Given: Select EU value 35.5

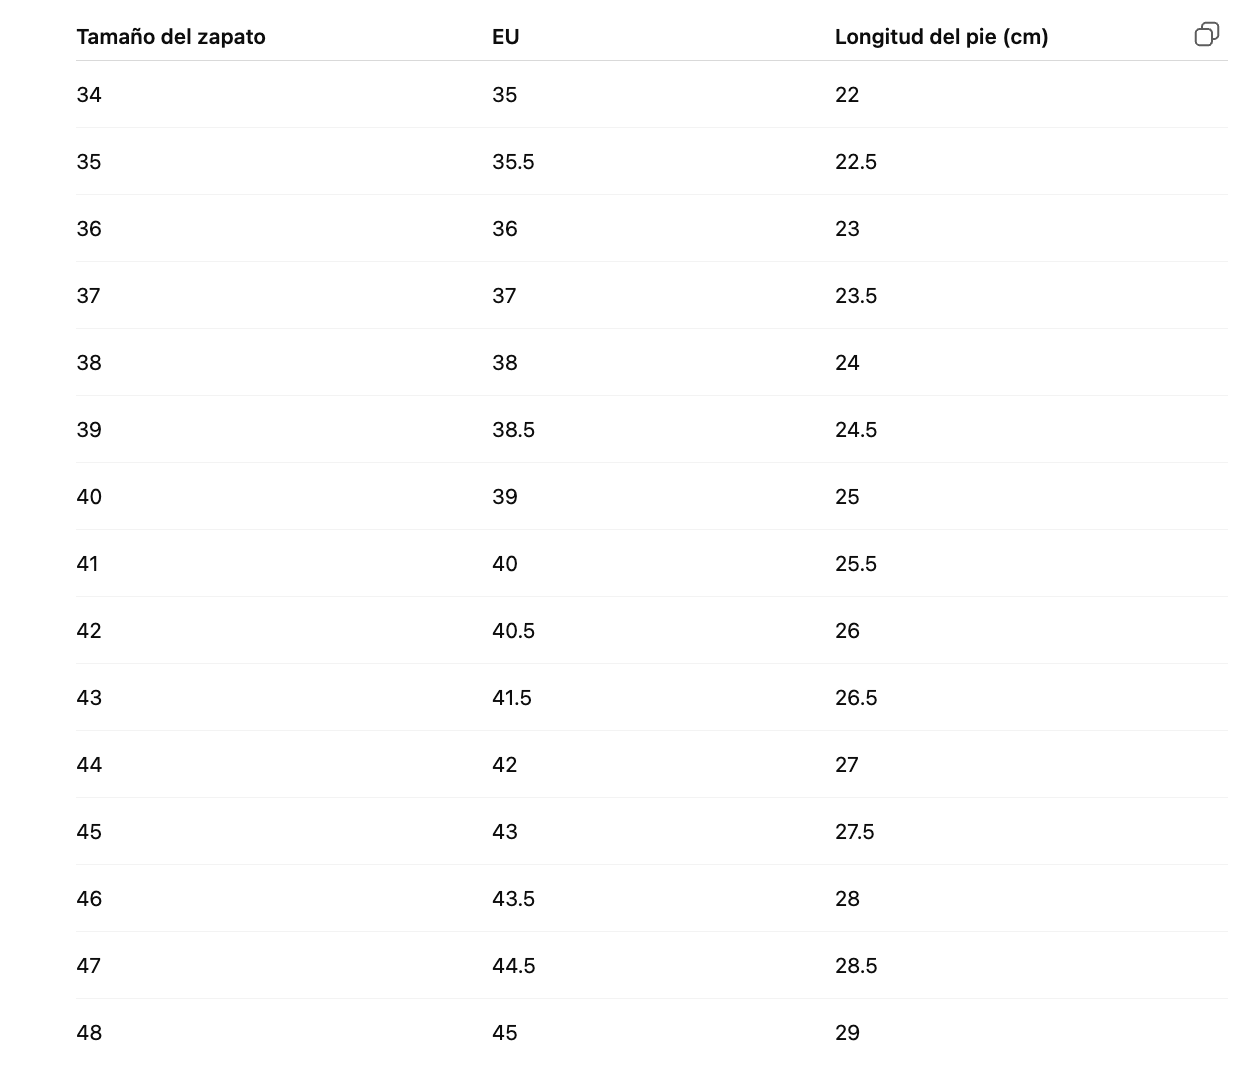Looking at the screenshot, I should [513, 162].
